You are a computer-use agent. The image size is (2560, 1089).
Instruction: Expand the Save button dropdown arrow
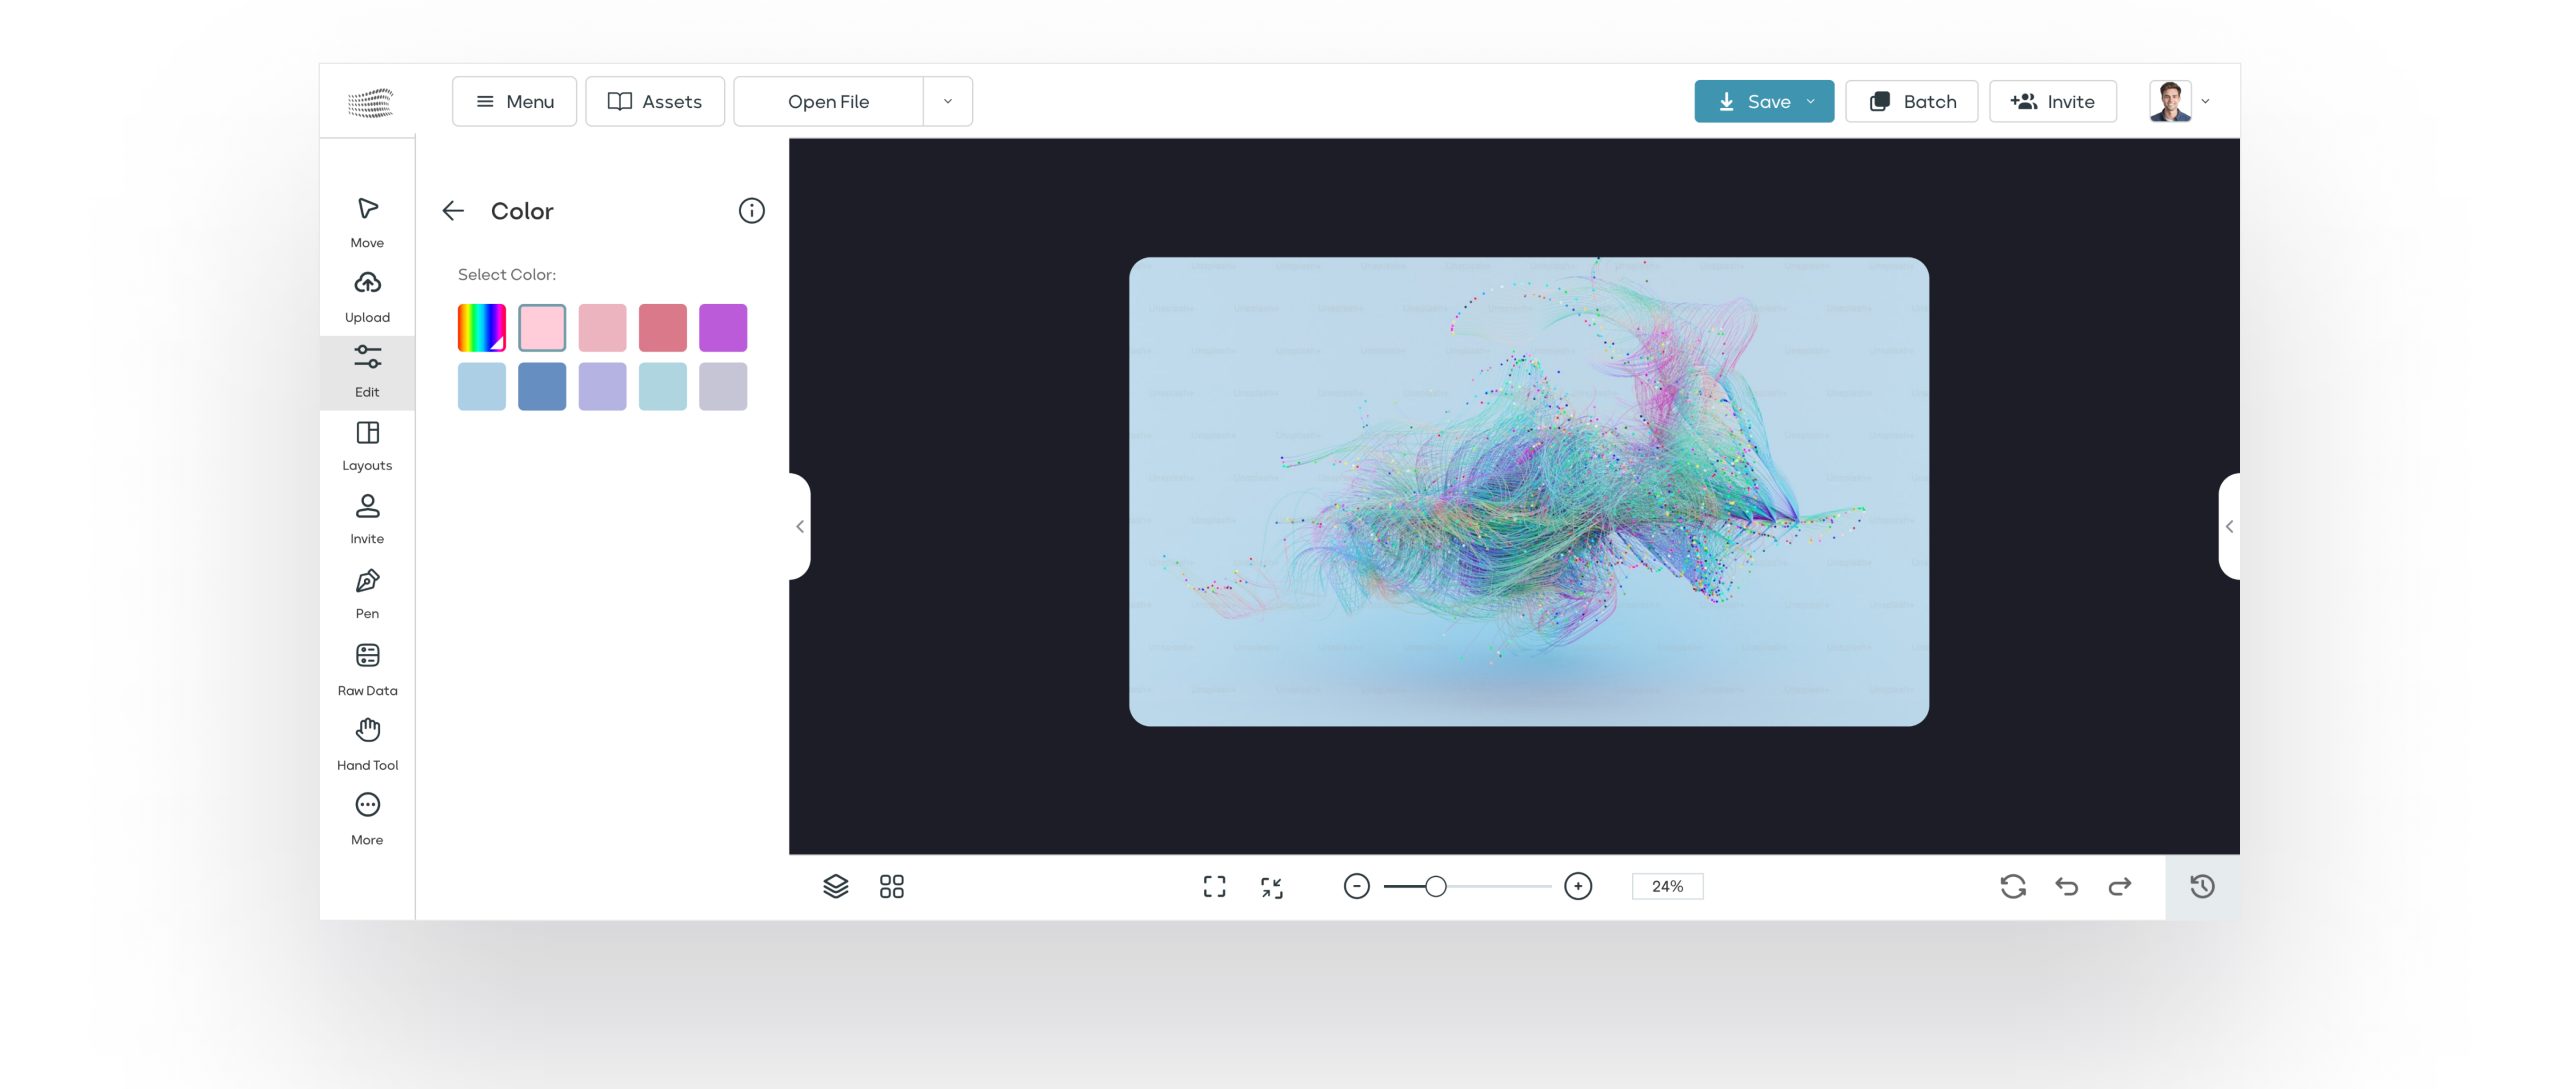[x=1811, y=101]
